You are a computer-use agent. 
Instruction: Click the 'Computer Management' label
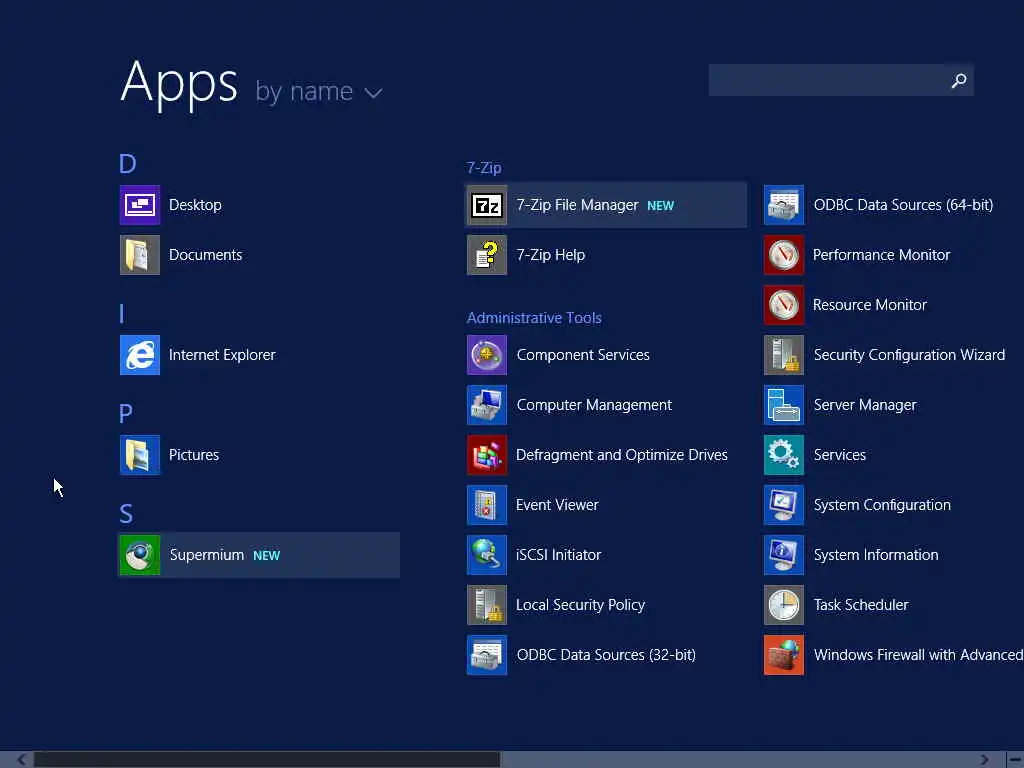pos(594,405)
